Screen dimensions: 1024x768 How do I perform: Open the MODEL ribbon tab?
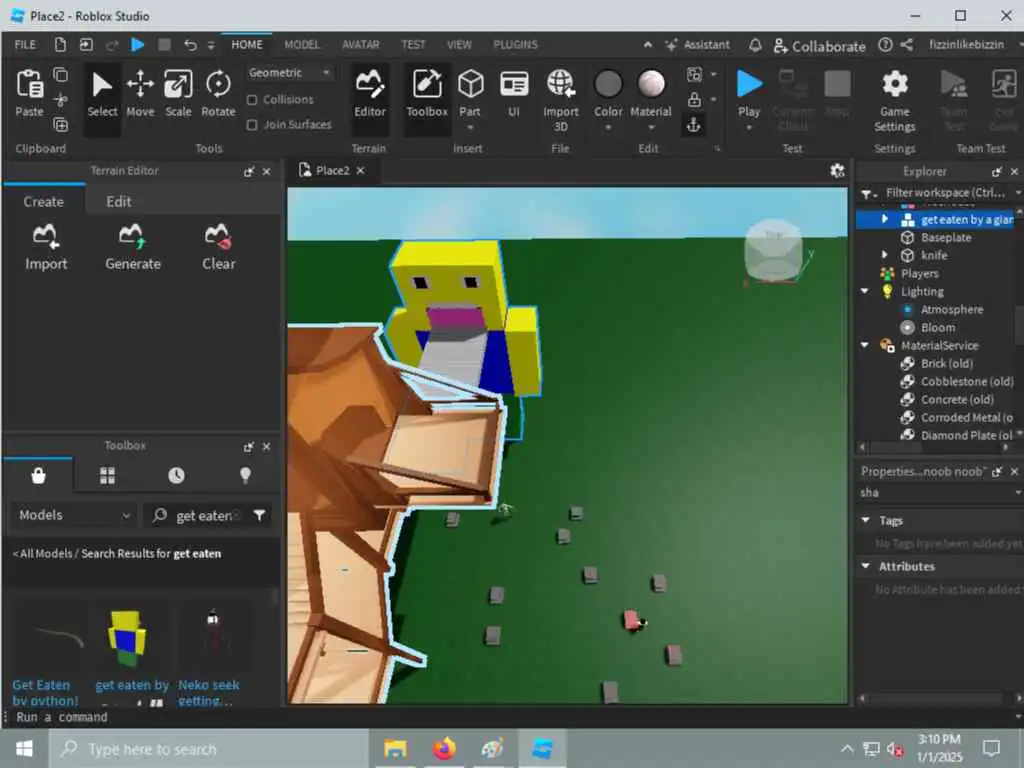click(x=302, y=44)
